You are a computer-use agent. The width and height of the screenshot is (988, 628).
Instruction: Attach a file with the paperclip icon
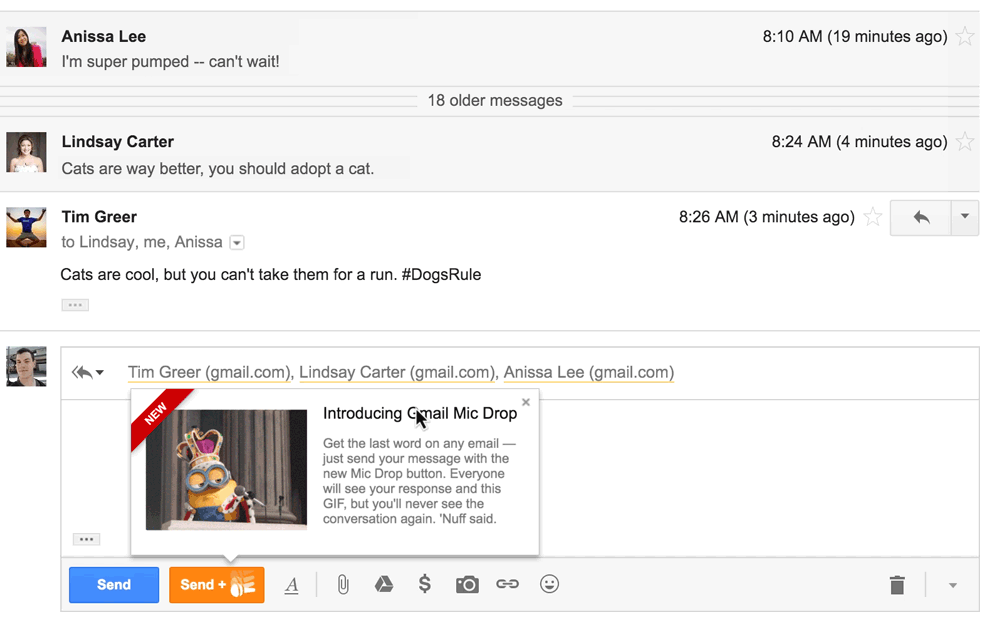(343, 585)
